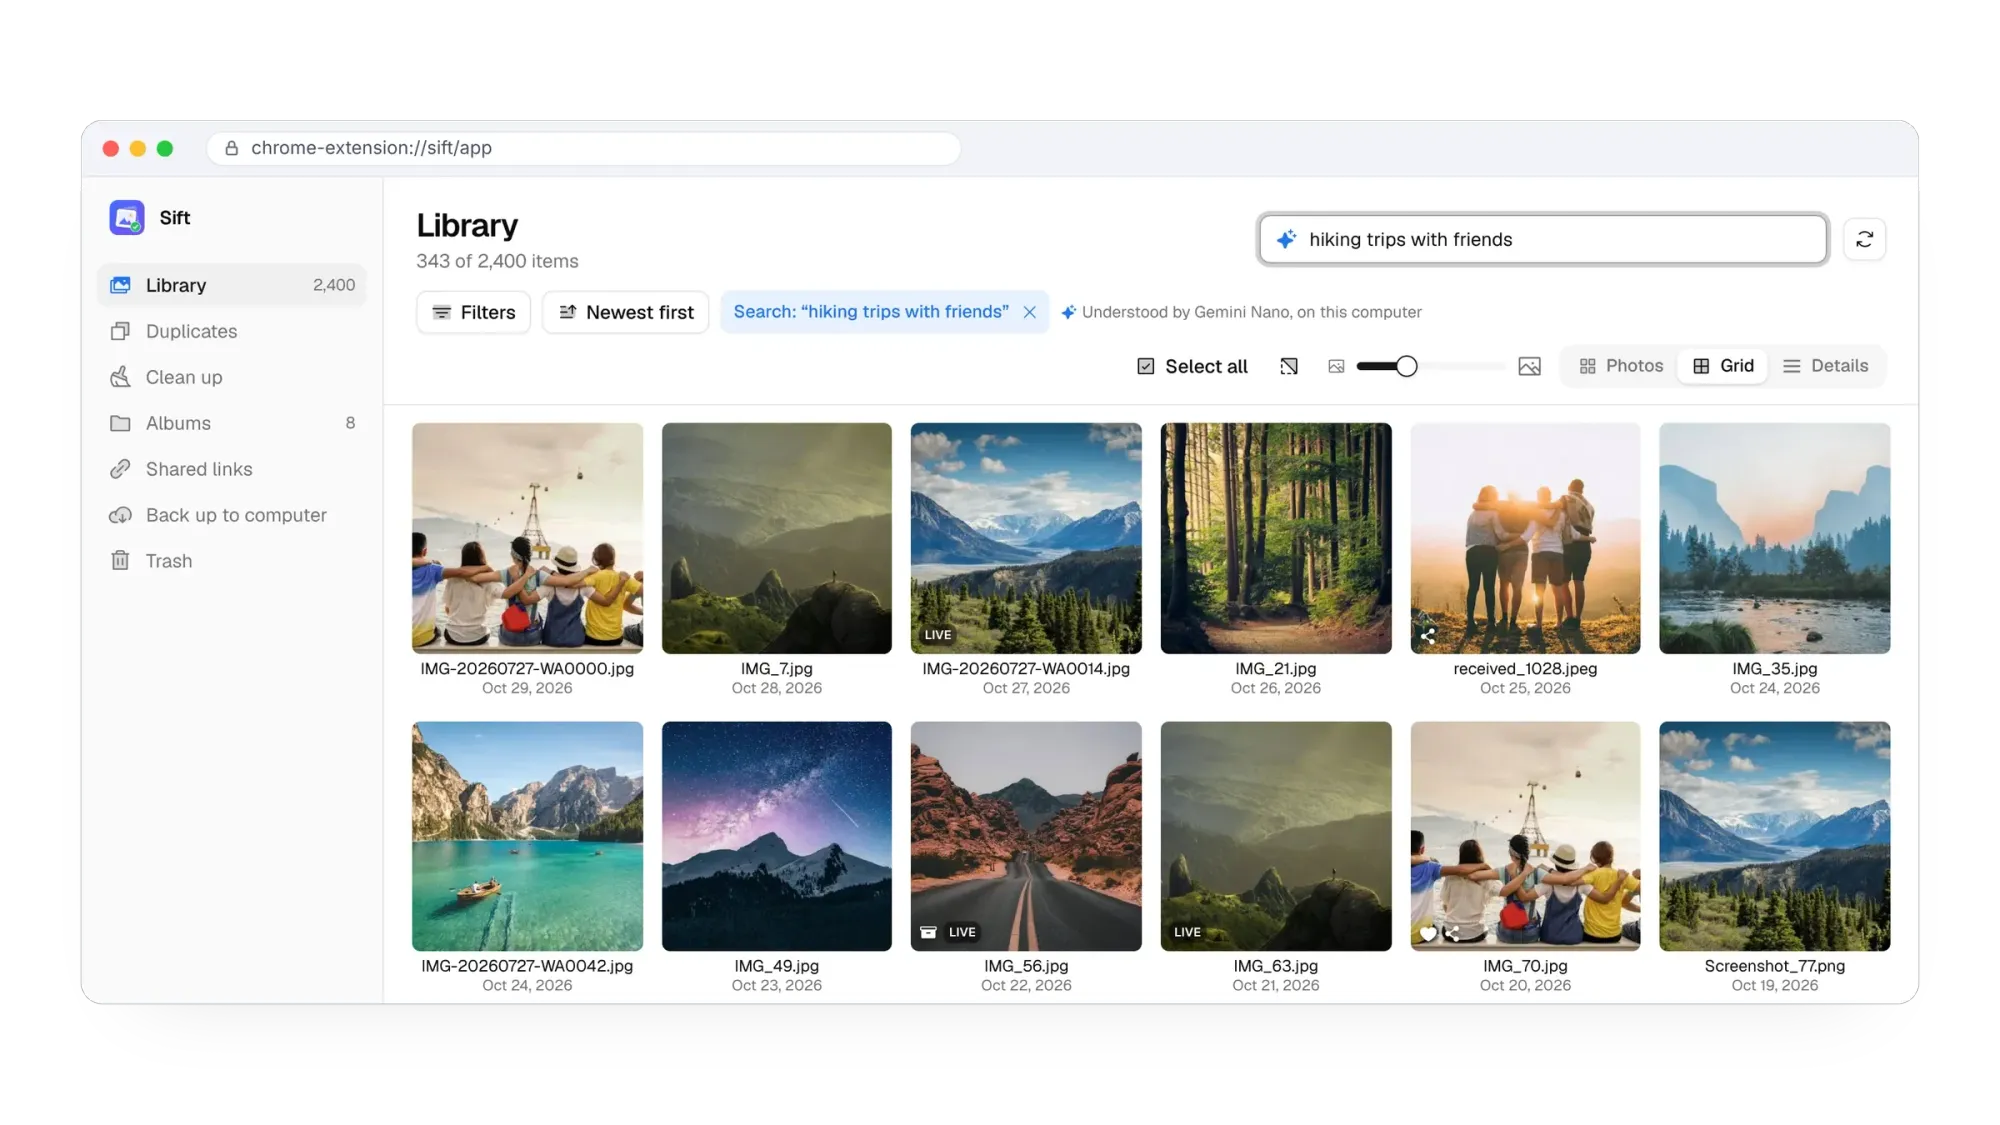Click LIVE badge on IMG-20260727-WA0014.jpg
The image size is (2000, 1125).
[x=938, y=635]
